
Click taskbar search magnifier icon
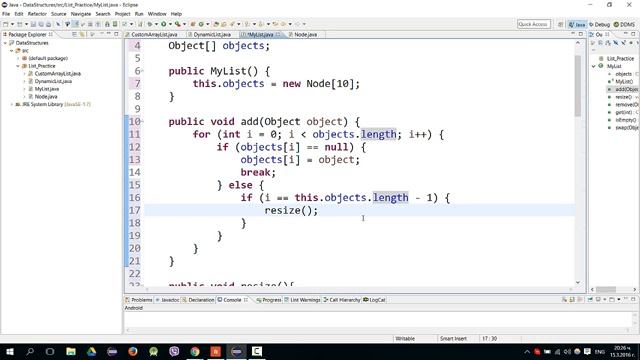pyautogui.click(x=30, y=351)
